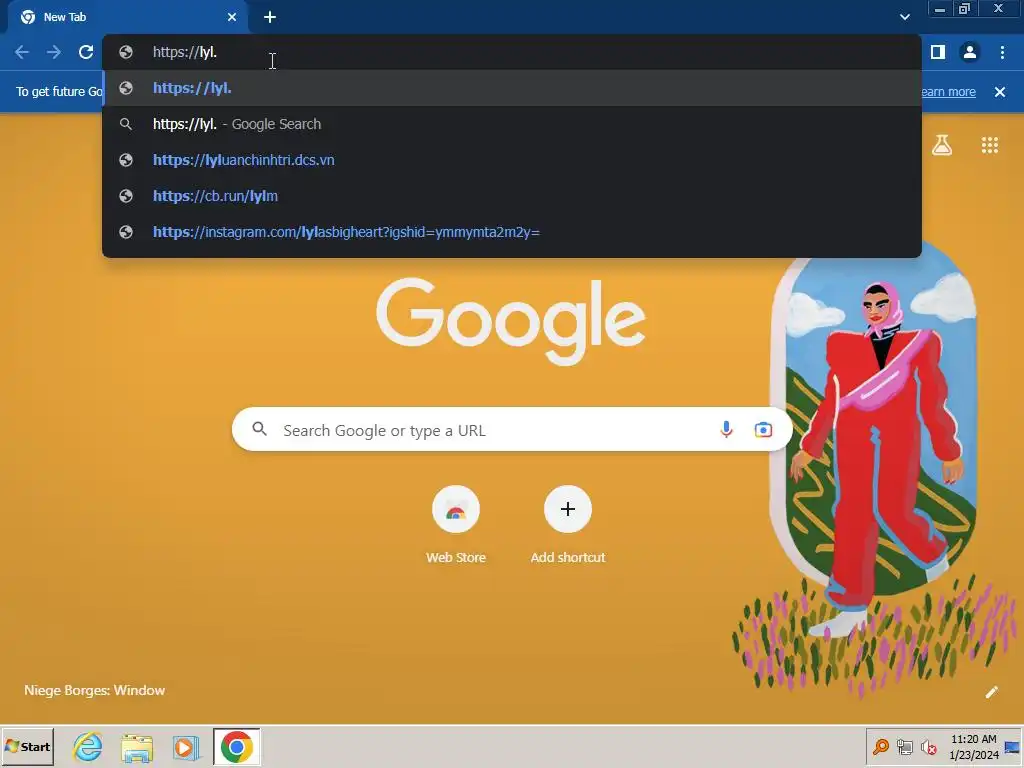1024x768 pixels.
Task: Customize Chrome with the pencil icon
Action: (991, 692)
